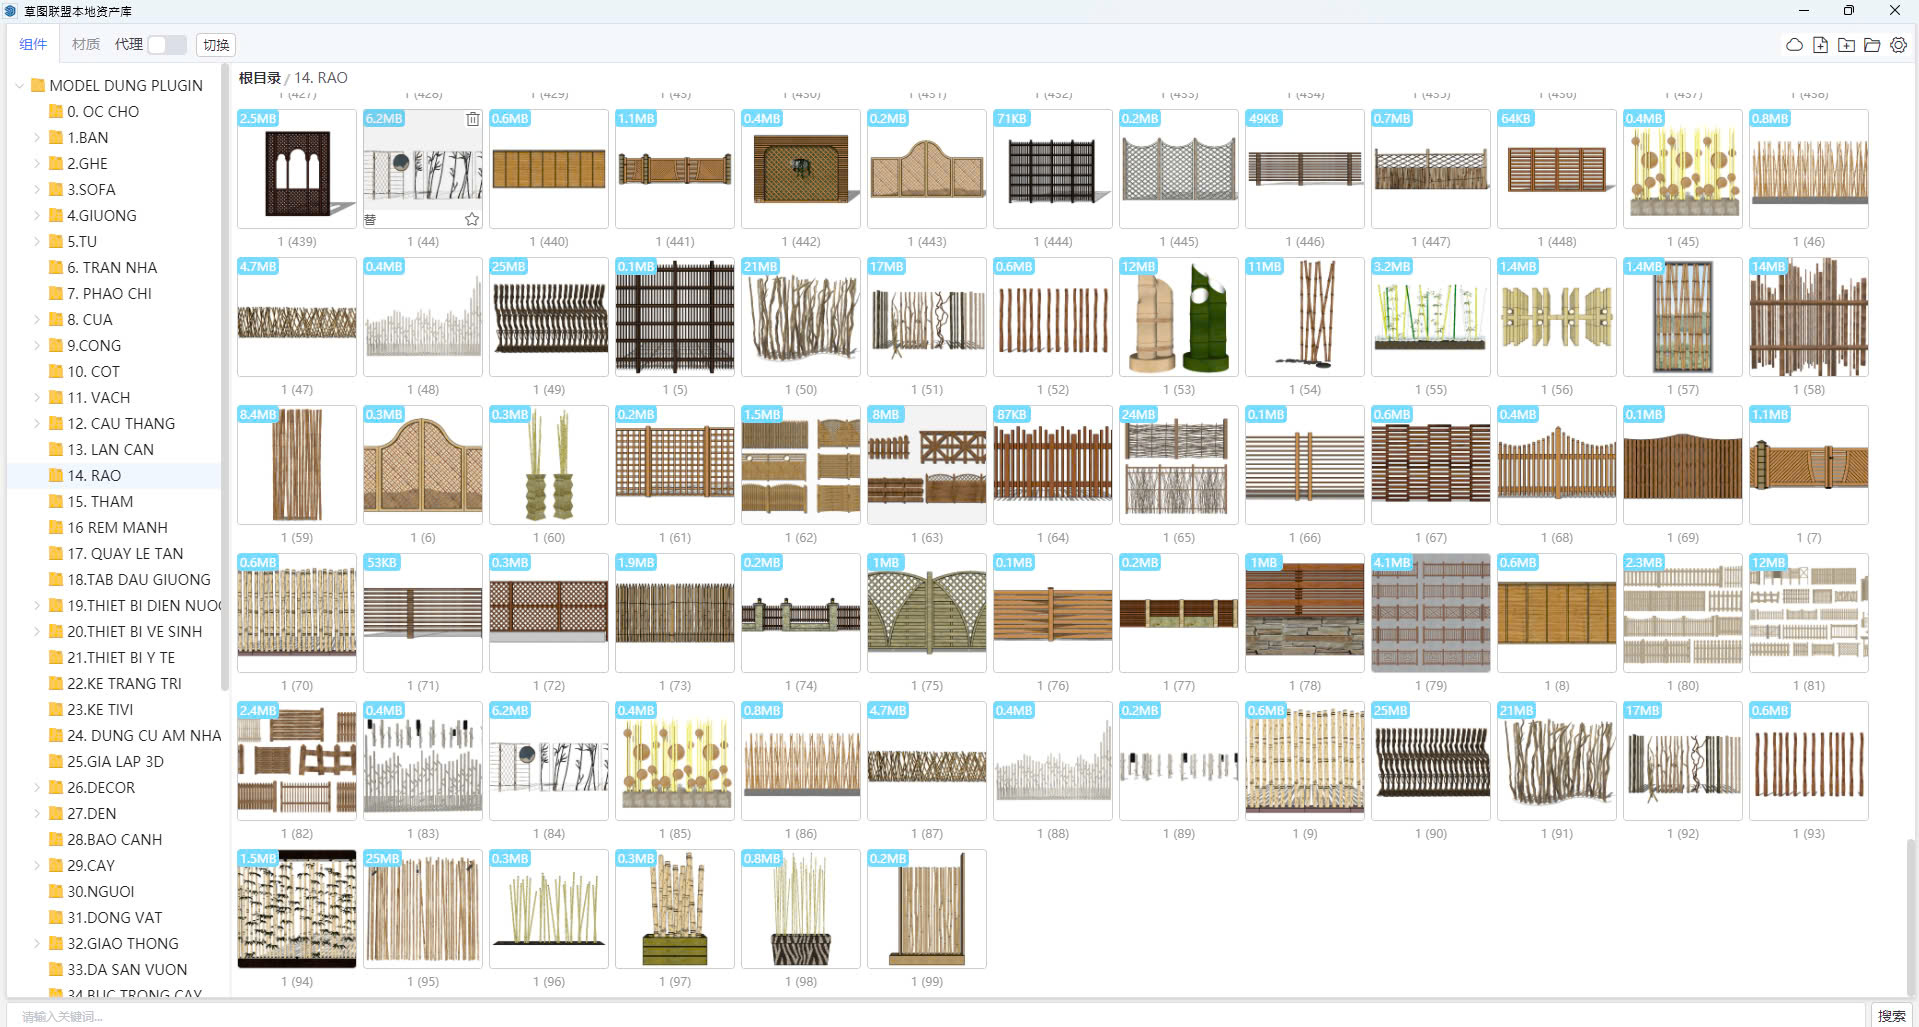Open the cloud library icon

point(1794,45)
